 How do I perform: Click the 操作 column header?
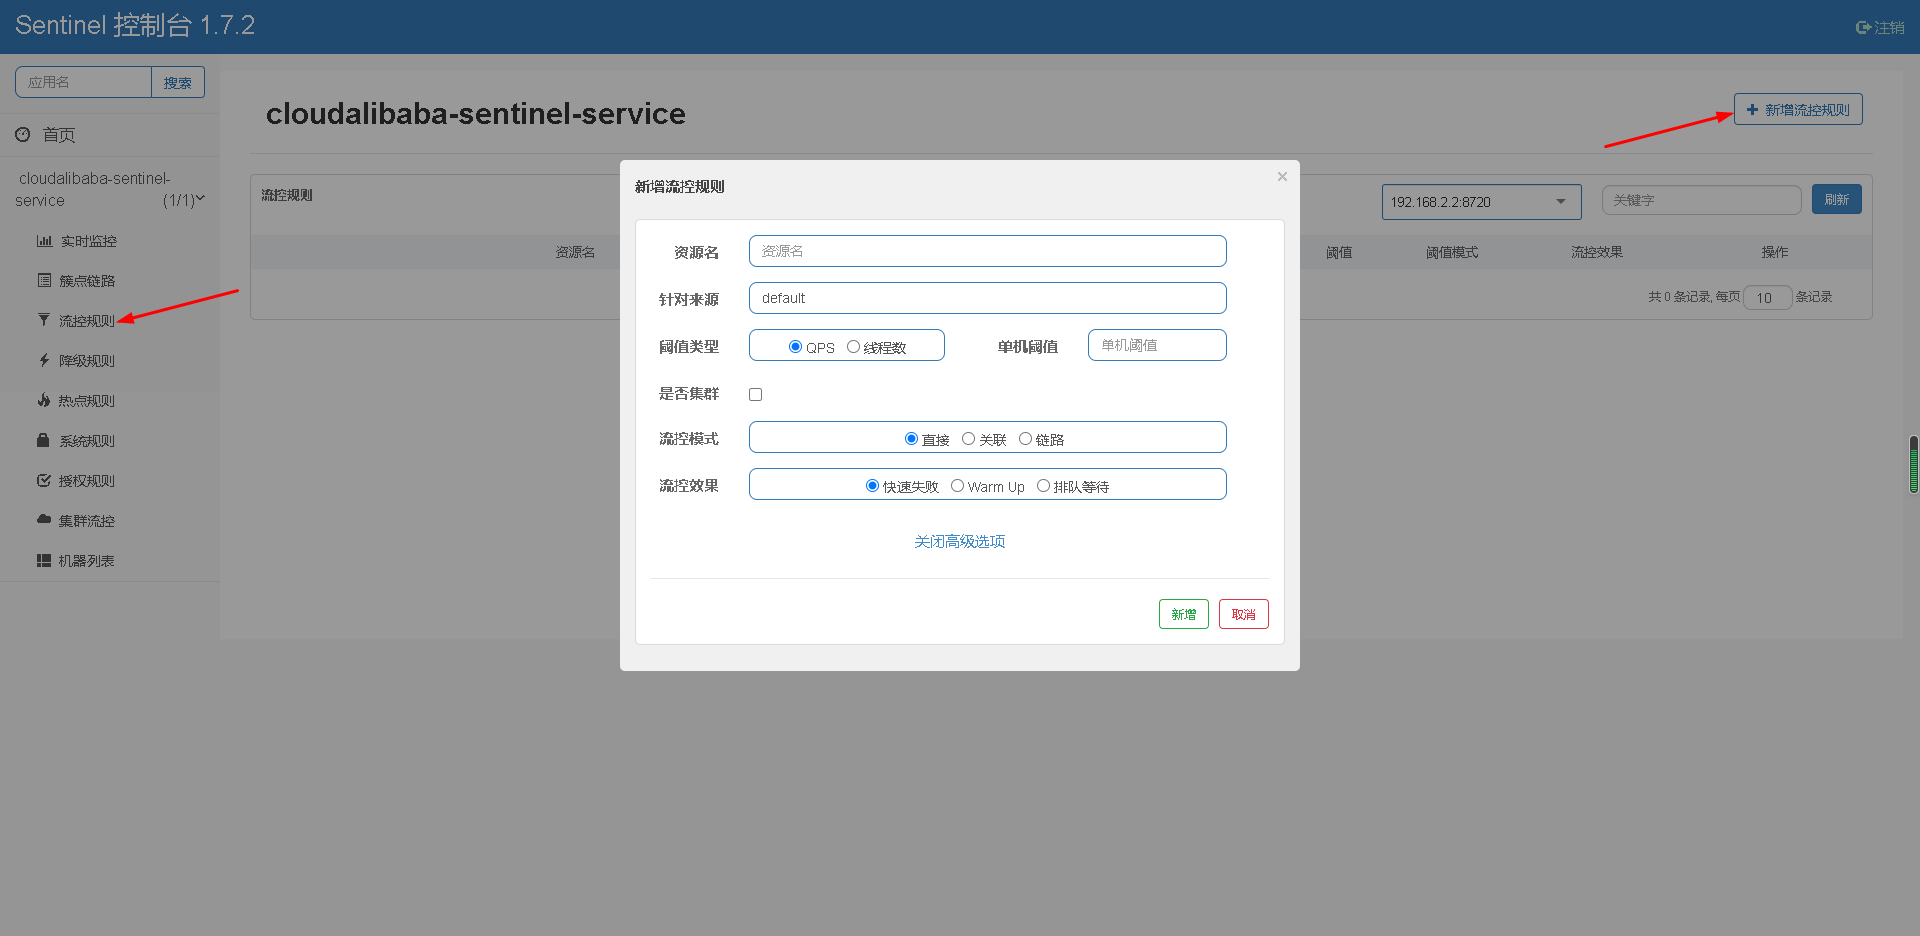click(1775, 252)
